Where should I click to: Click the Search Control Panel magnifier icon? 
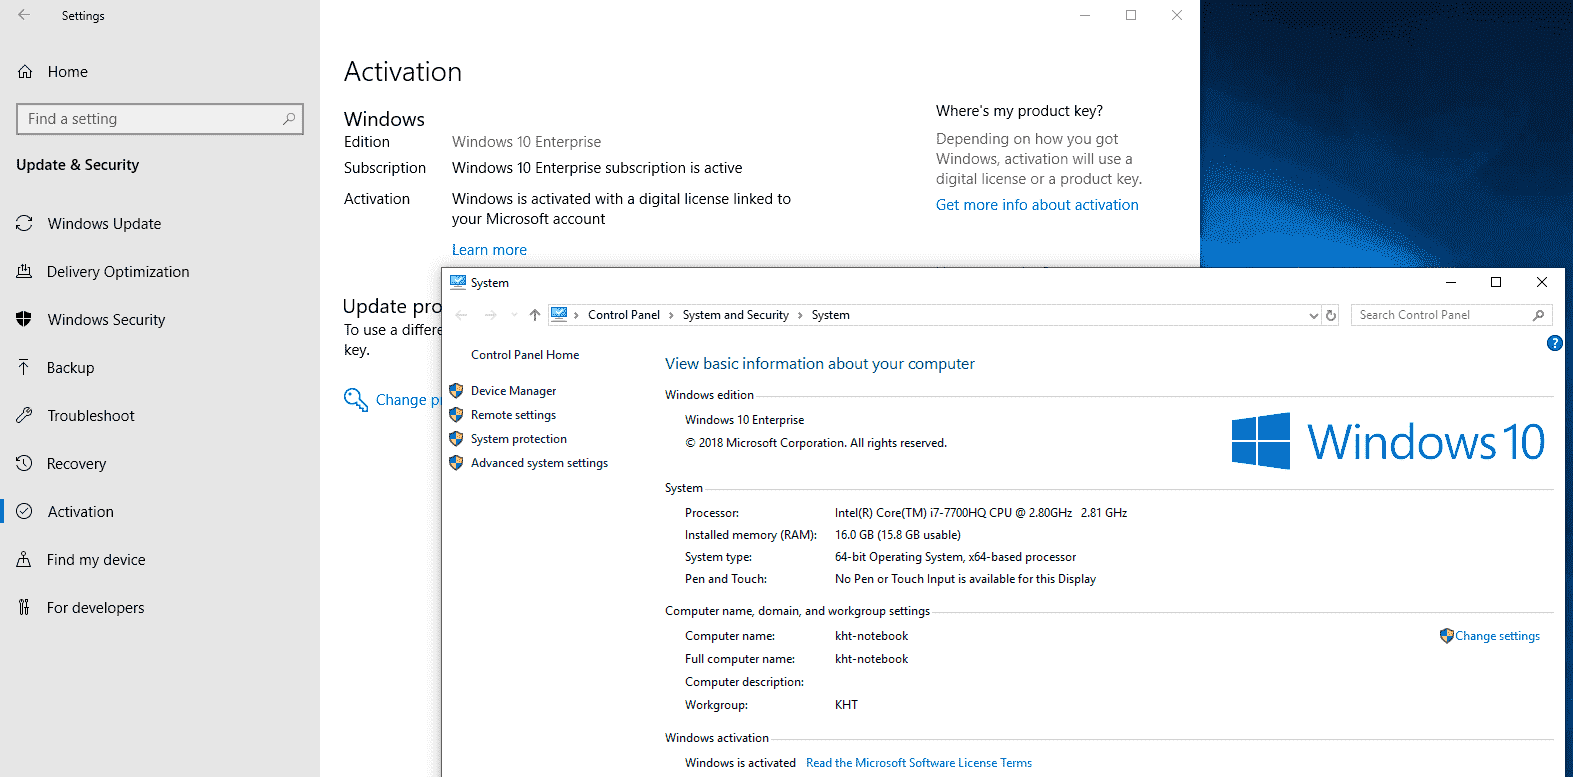pos(1538,315)
